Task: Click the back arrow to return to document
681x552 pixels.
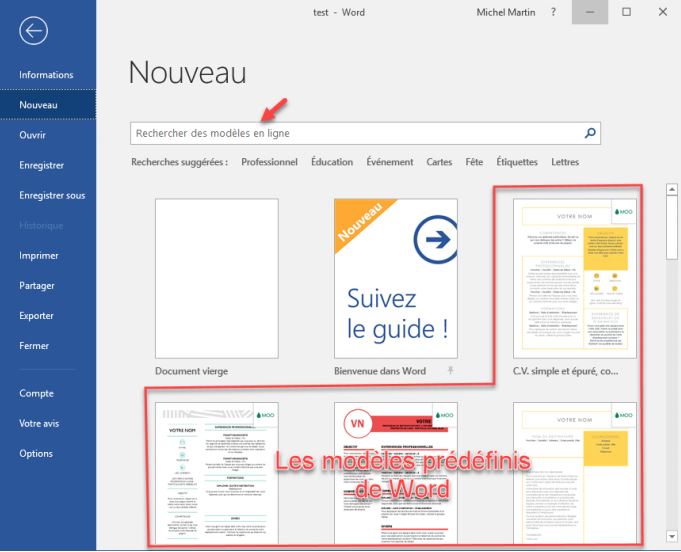Action: pyautogui.click(x=33, y=32)
